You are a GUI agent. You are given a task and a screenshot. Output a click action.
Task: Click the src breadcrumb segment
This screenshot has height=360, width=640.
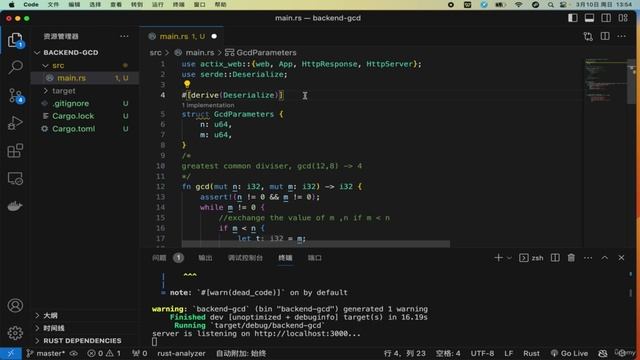pyautogui.click(x=156, y=53)
